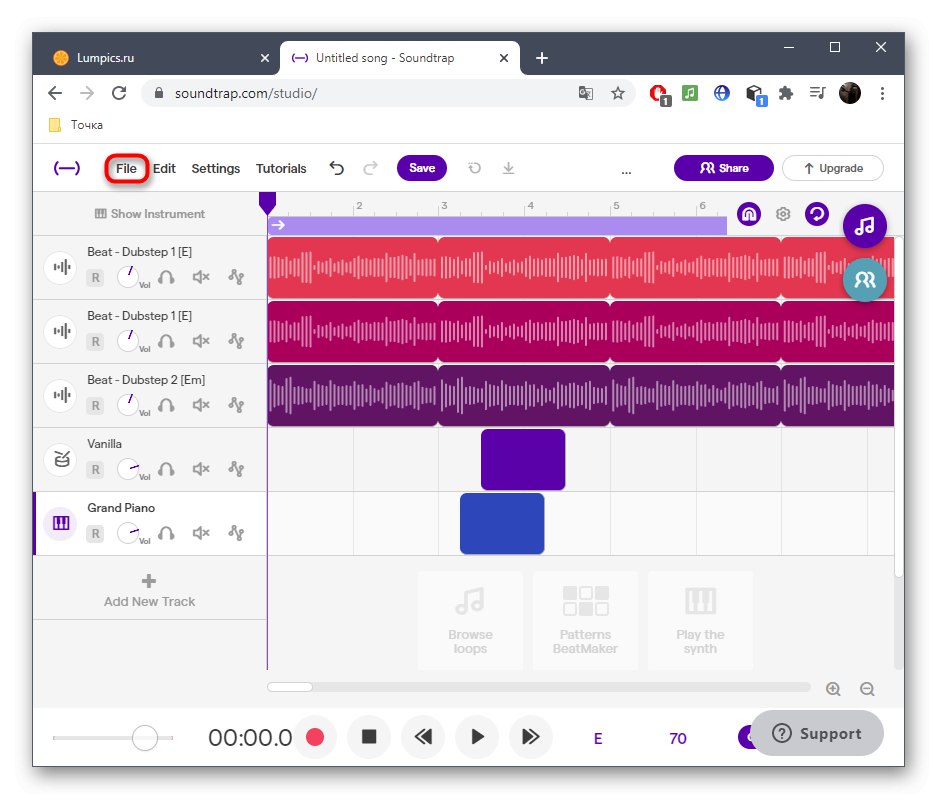Viewport: 937px width, 799px height.
Task: Click waveform icon of first Beat - Dubstep 1 track
Action: (61, 267)
